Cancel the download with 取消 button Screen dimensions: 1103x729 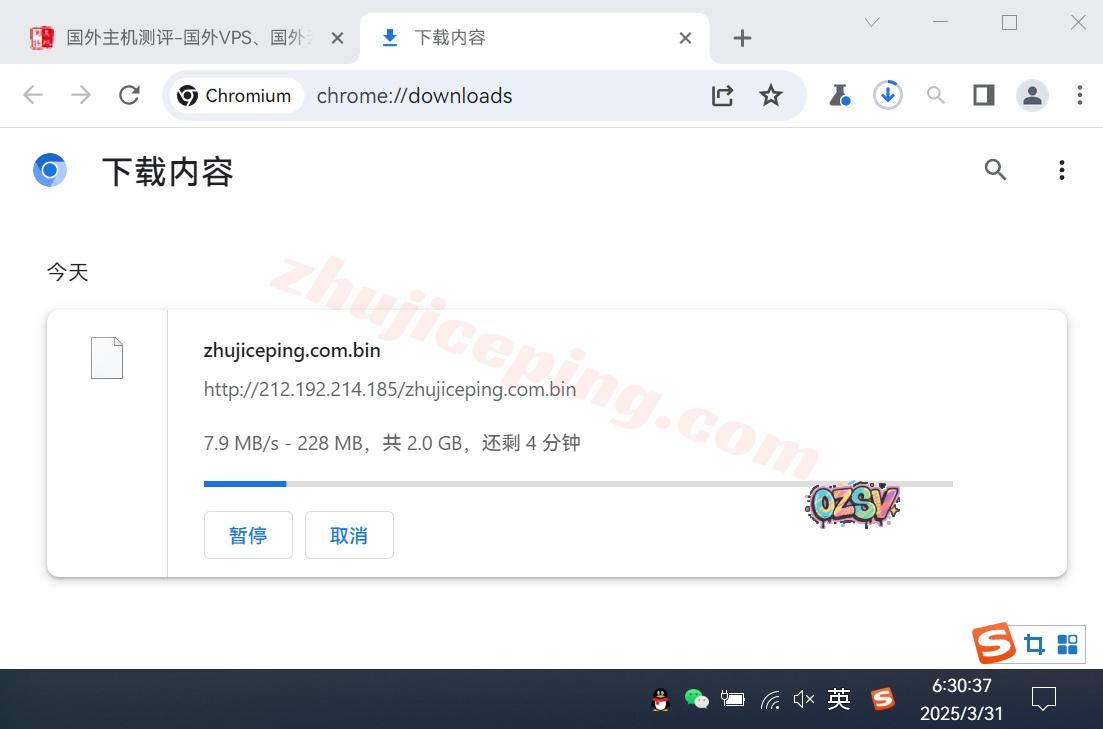pos(349,535)
